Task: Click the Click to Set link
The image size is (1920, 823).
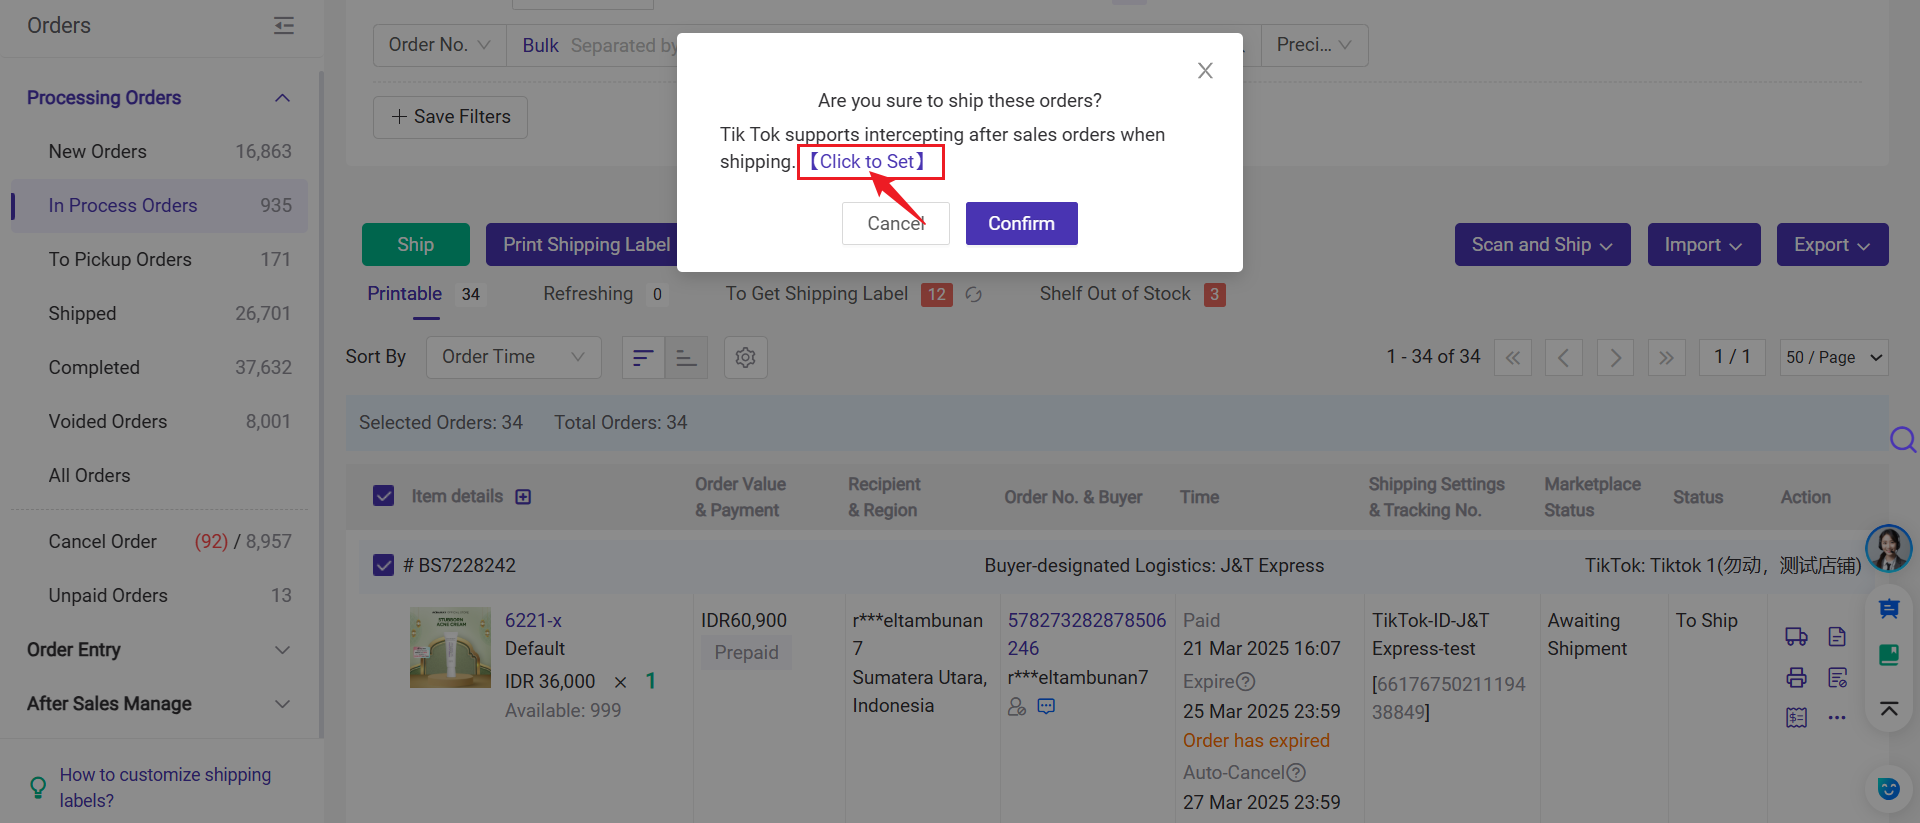Action: click(868, 162)
